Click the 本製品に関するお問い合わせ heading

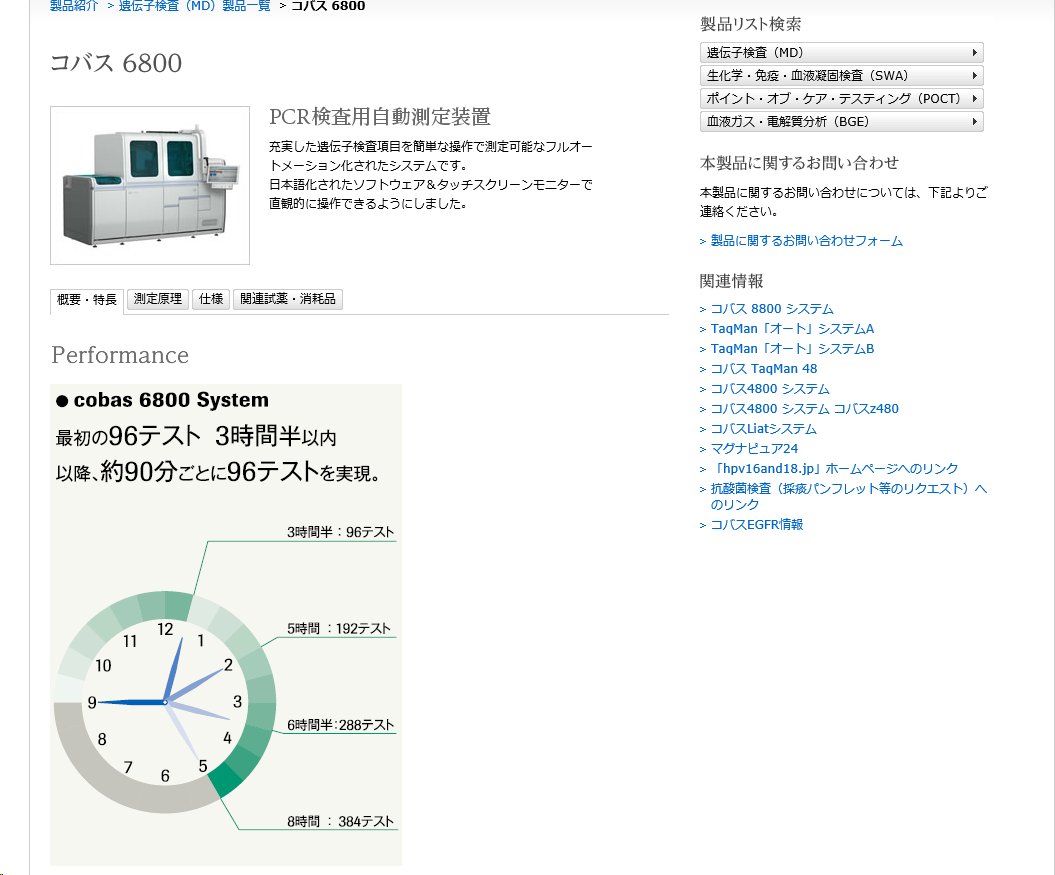tap(799, 163)
